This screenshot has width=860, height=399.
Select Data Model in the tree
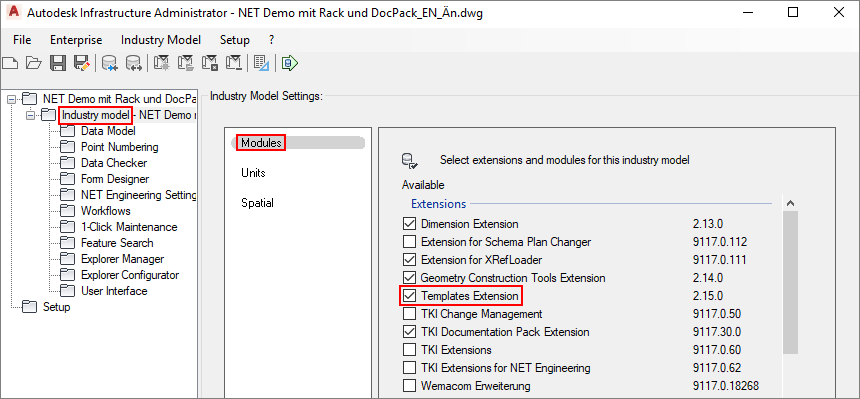[x=108, y=131]
